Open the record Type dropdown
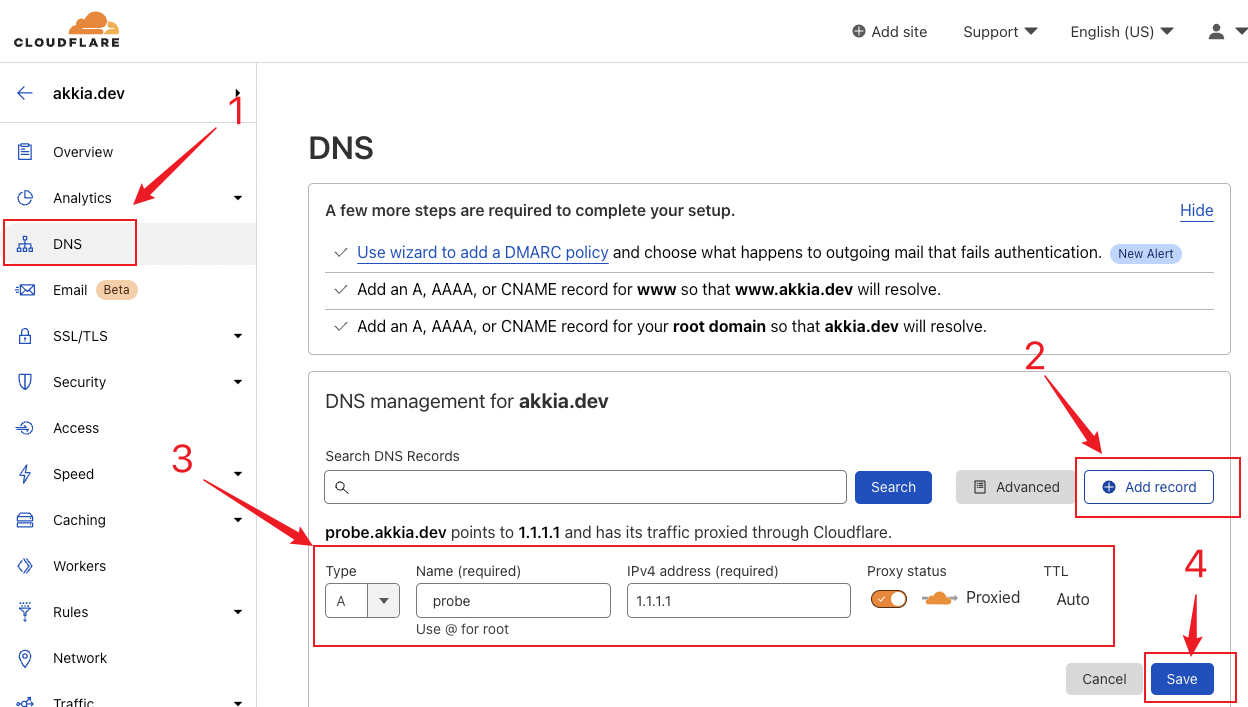This screenshot has height=707, width=1248. pyautogui.click(x=383, y=600)
